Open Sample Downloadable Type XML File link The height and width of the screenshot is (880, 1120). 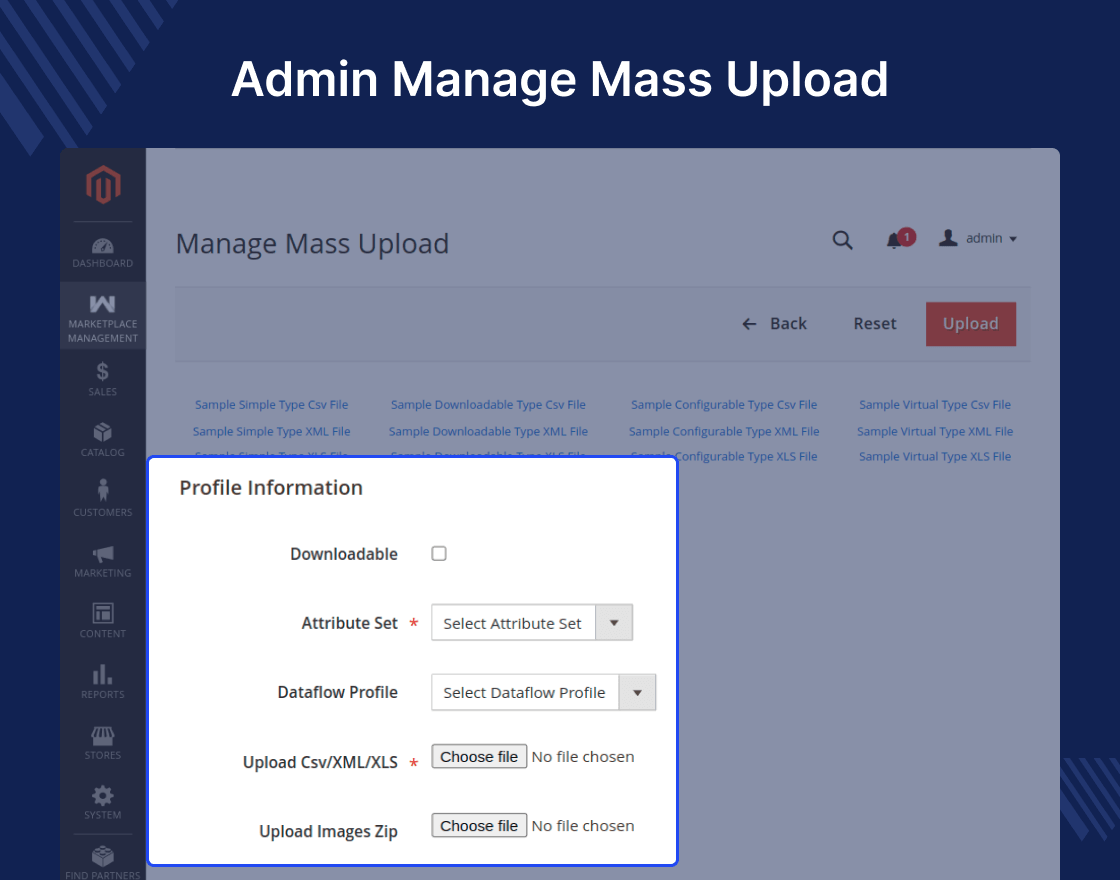point(488,431)
